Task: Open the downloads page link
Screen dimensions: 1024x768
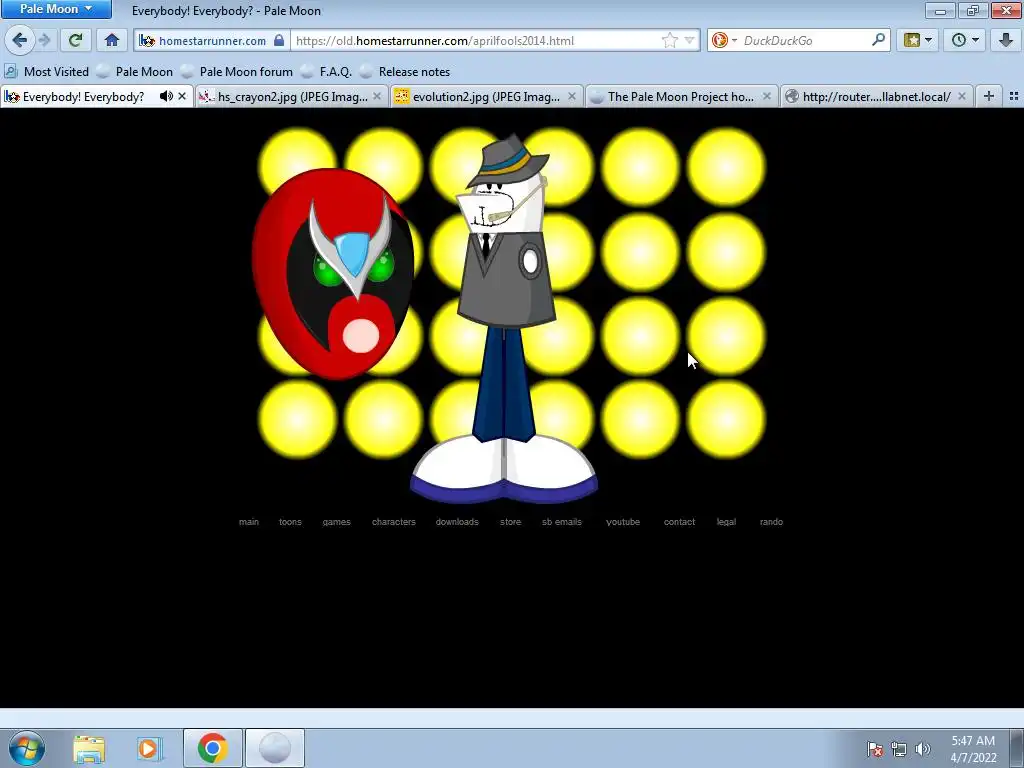Action: point(457,522)
